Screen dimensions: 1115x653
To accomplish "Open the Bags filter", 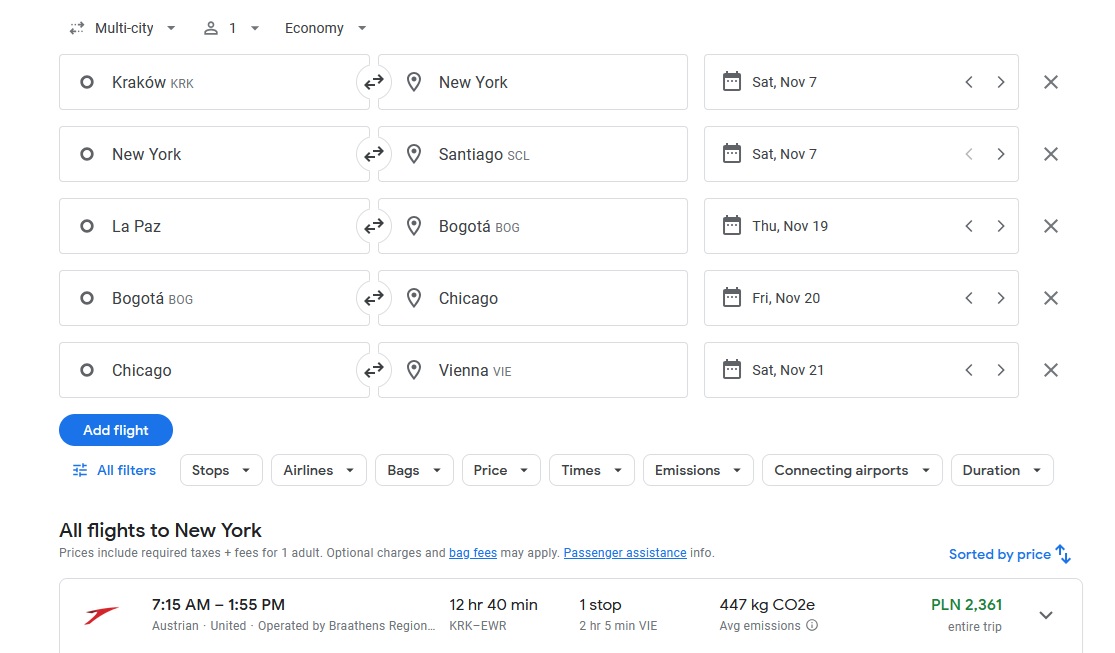I will (x=414, y=470).
